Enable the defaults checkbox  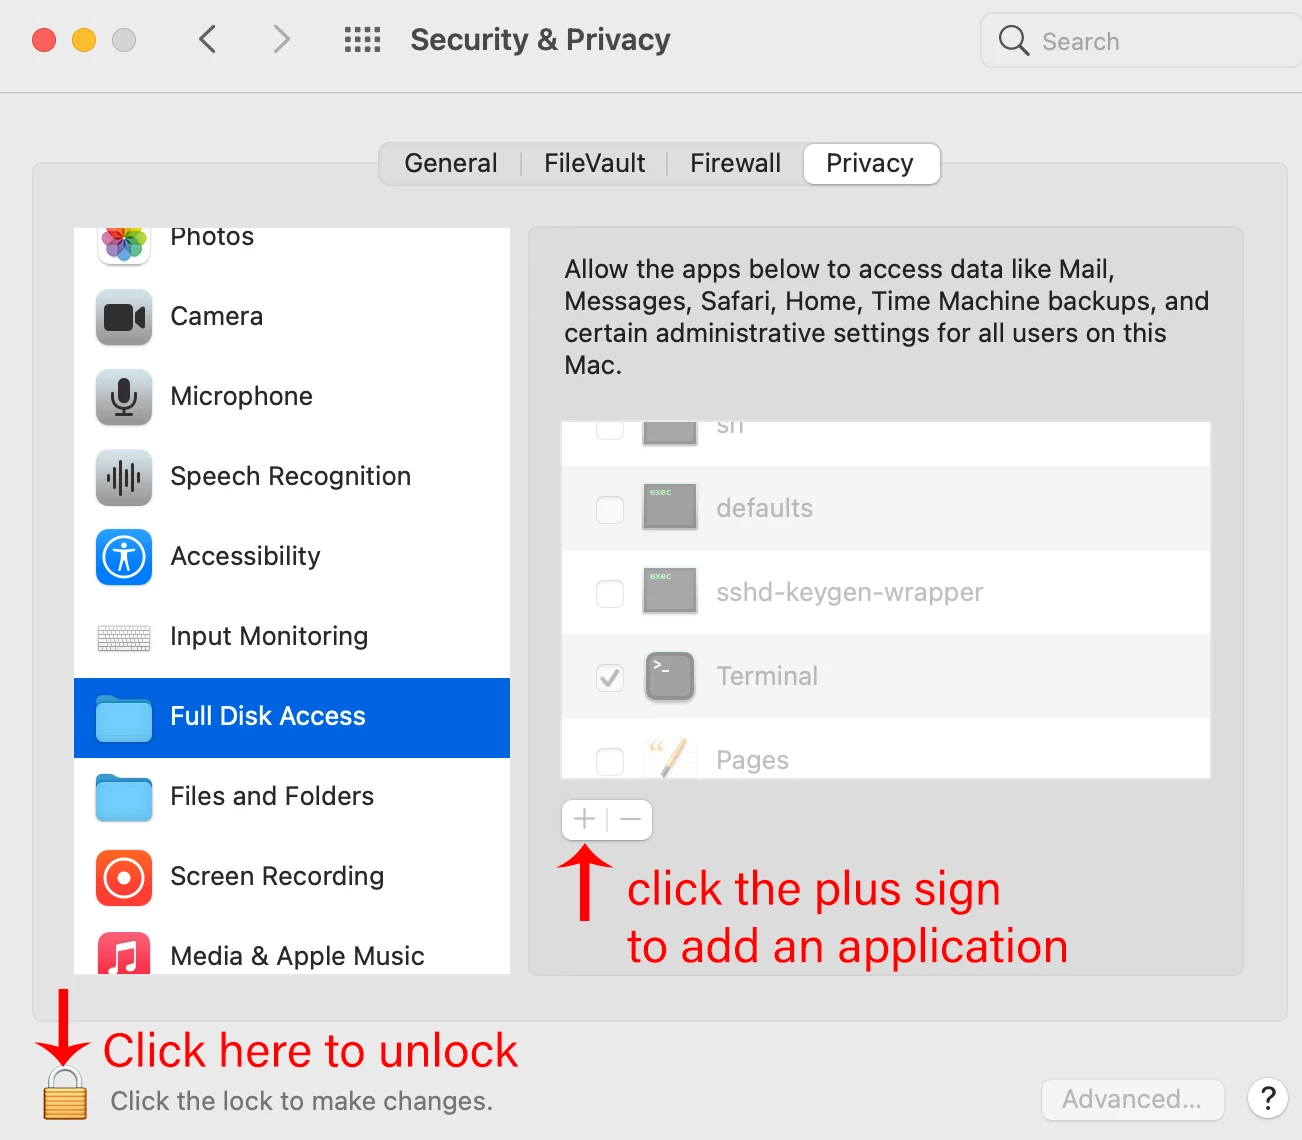[610, 509]
